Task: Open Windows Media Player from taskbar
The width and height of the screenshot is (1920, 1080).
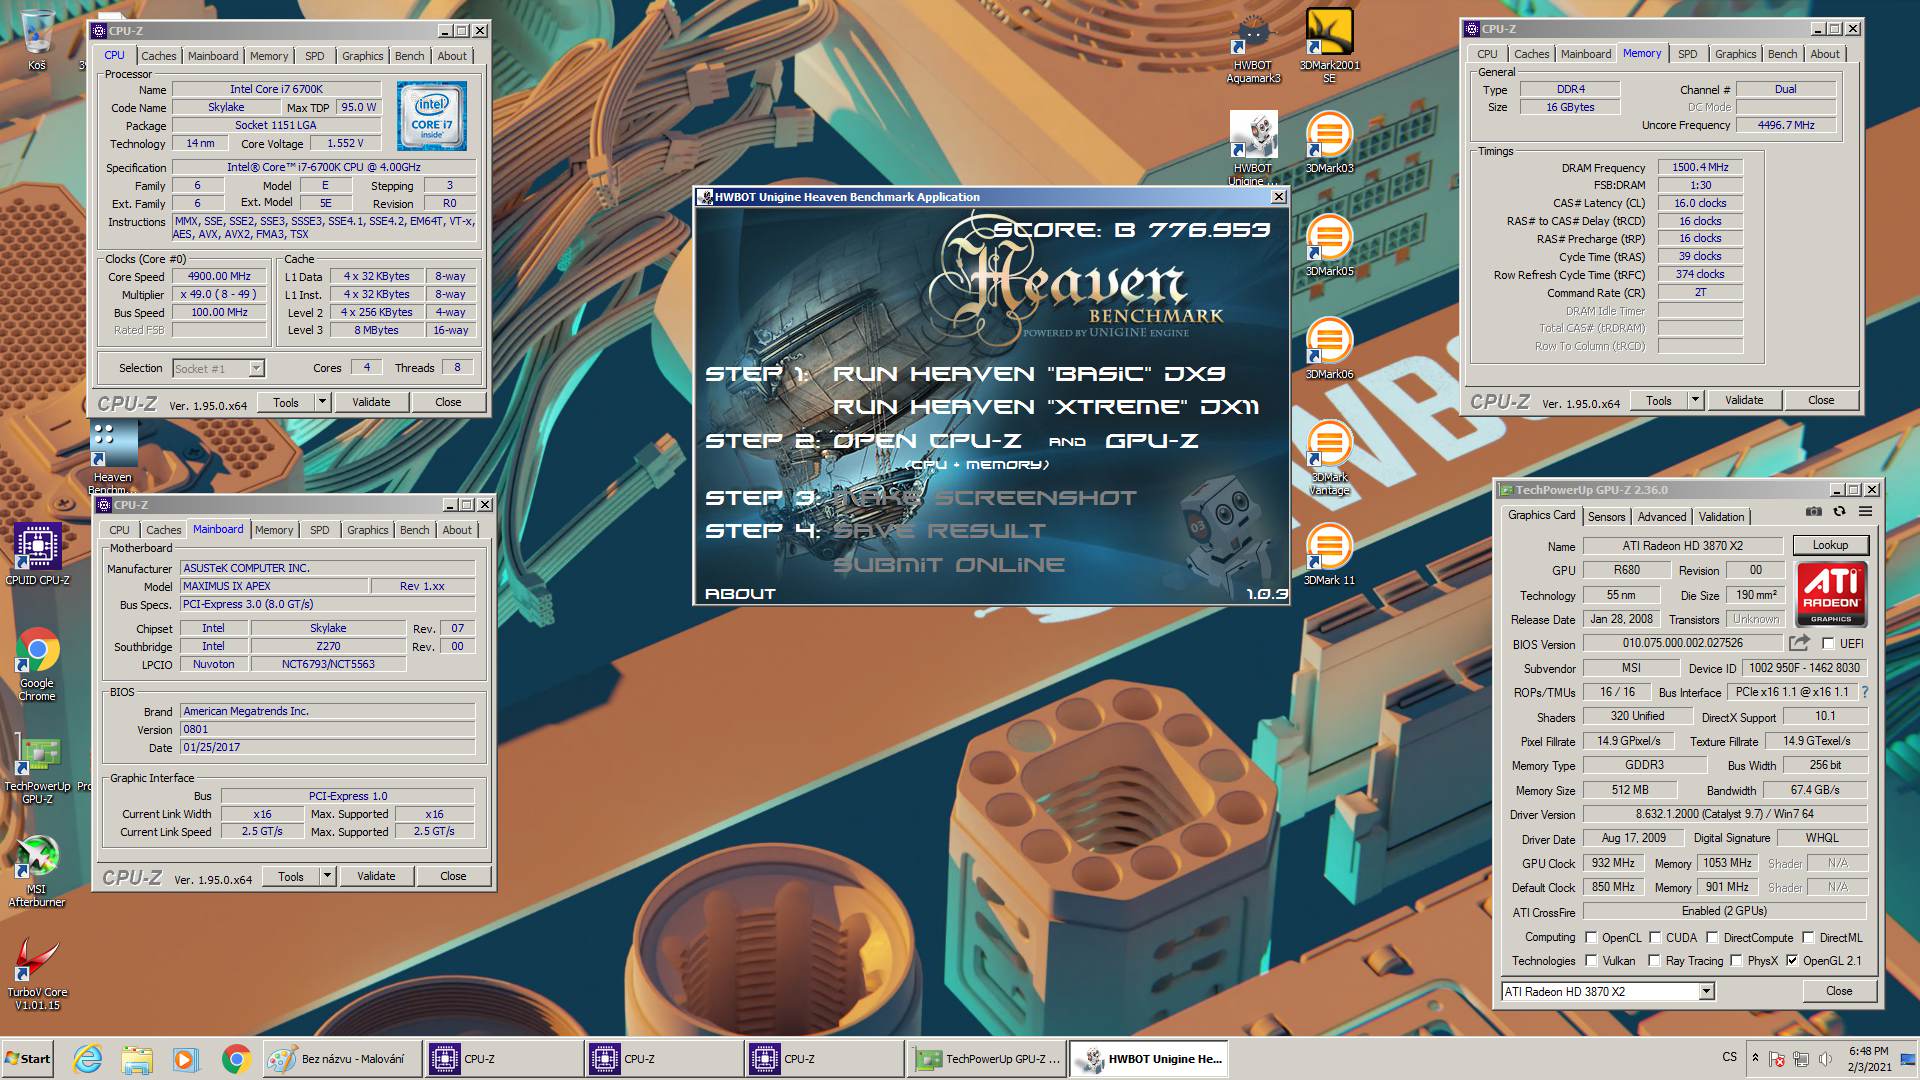Action: click(185, 1059)
